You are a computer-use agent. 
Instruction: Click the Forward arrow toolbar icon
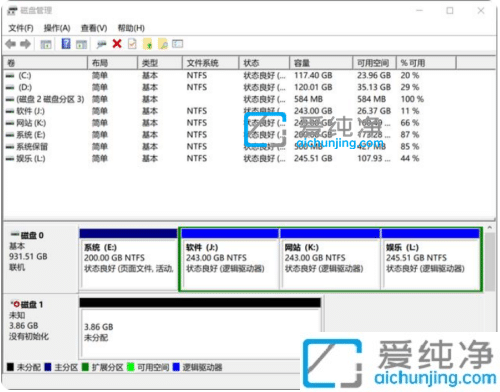click(x=25, y=44)
